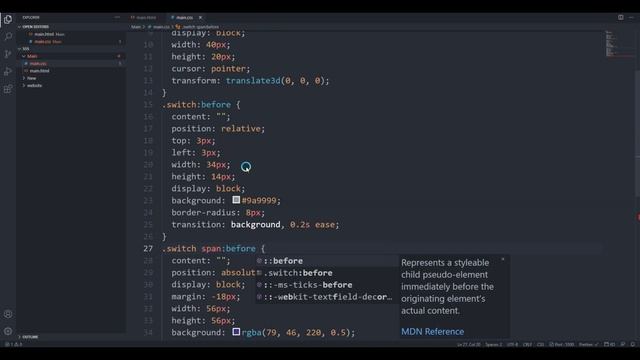Click the .switch span:before breadcrumb
This screenshot has height=360, width=640.
coord(198,27)
